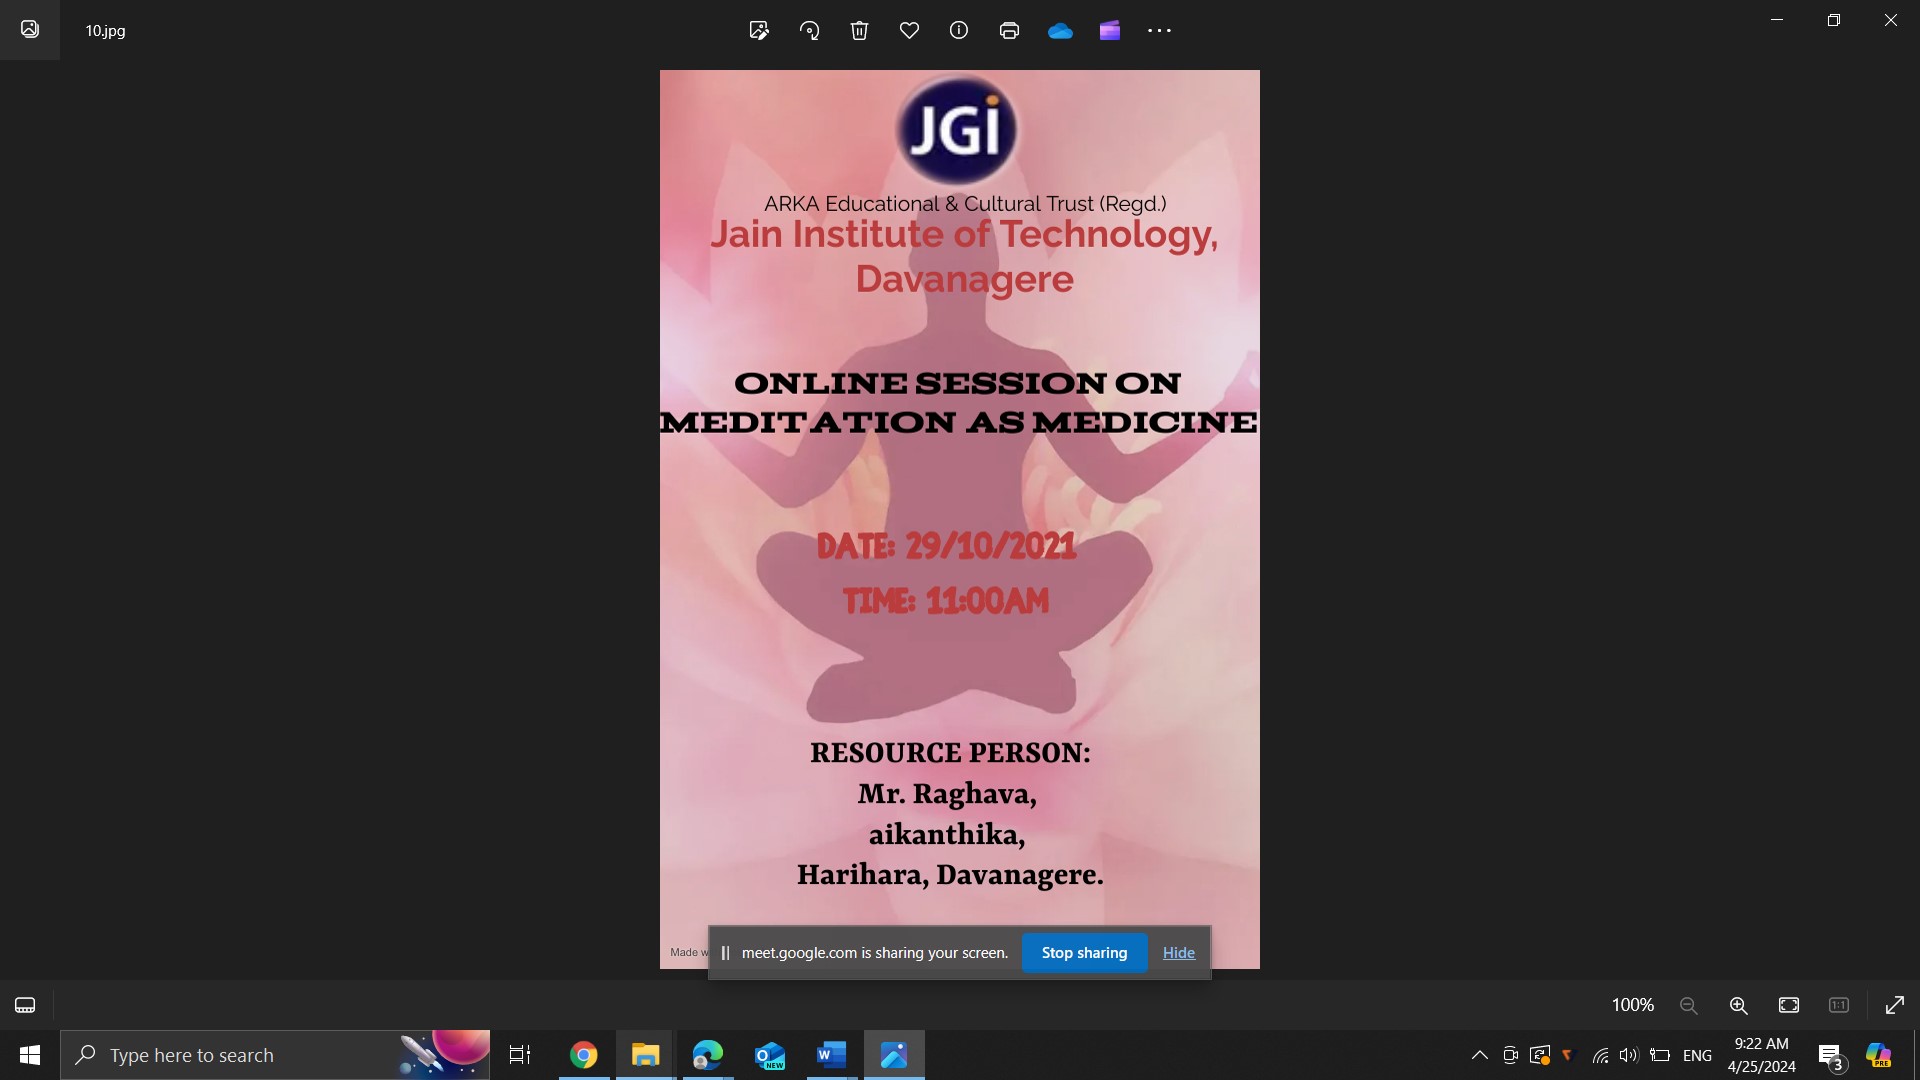Delete the photo with the trash icon
The height and width of the screenshot is (1080, 1920).
pyautogui.click(x=859, y=30)
